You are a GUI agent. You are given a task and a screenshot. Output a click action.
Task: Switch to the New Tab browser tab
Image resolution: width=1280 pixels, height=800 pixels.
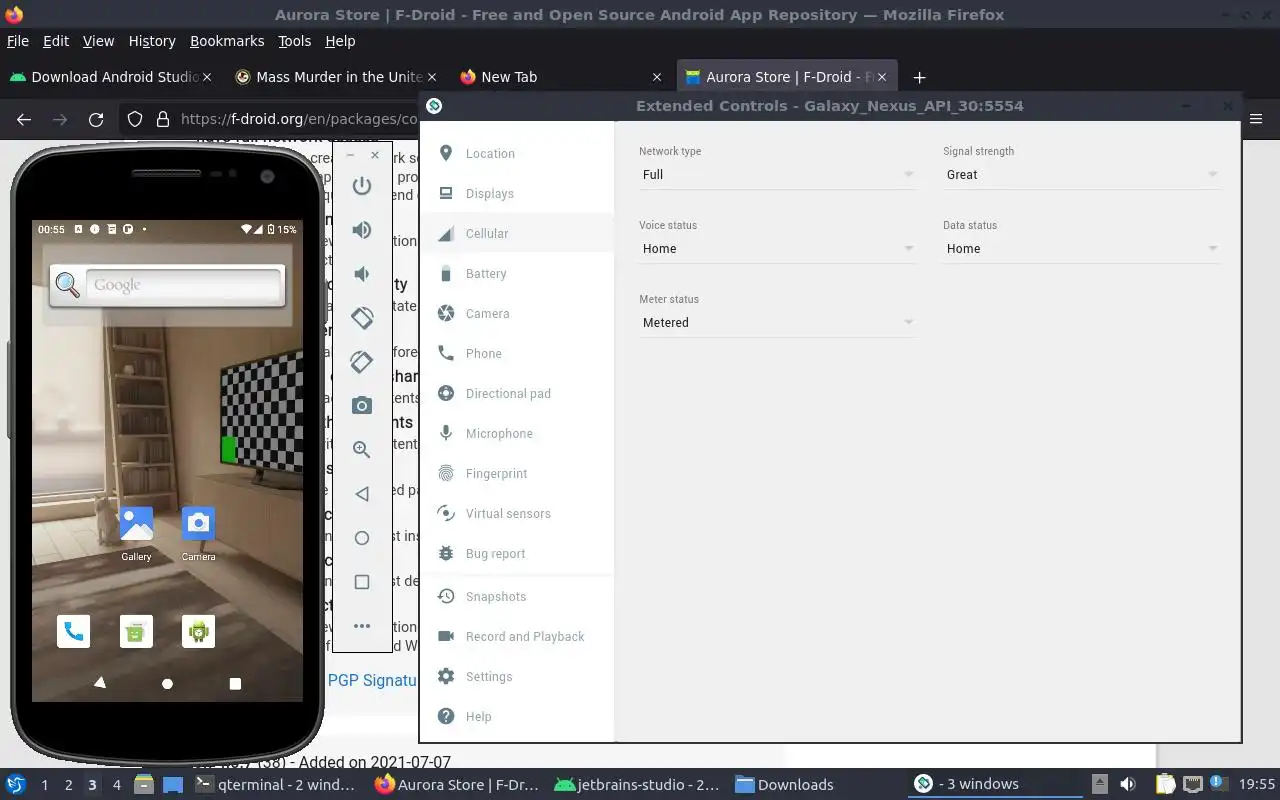(561, 77)
